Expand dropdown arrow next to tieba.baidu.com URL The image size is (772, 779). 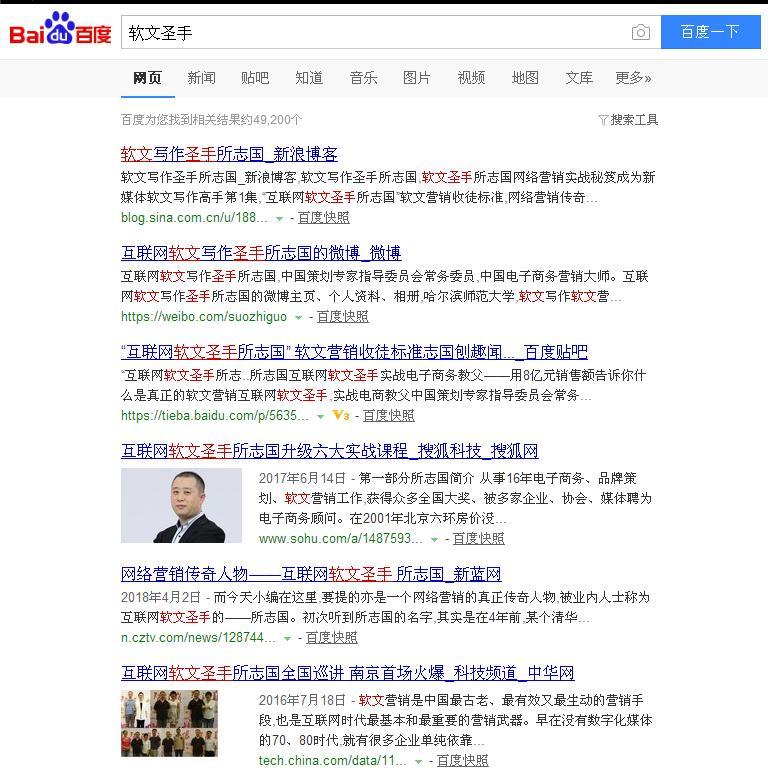coord(321,416)
